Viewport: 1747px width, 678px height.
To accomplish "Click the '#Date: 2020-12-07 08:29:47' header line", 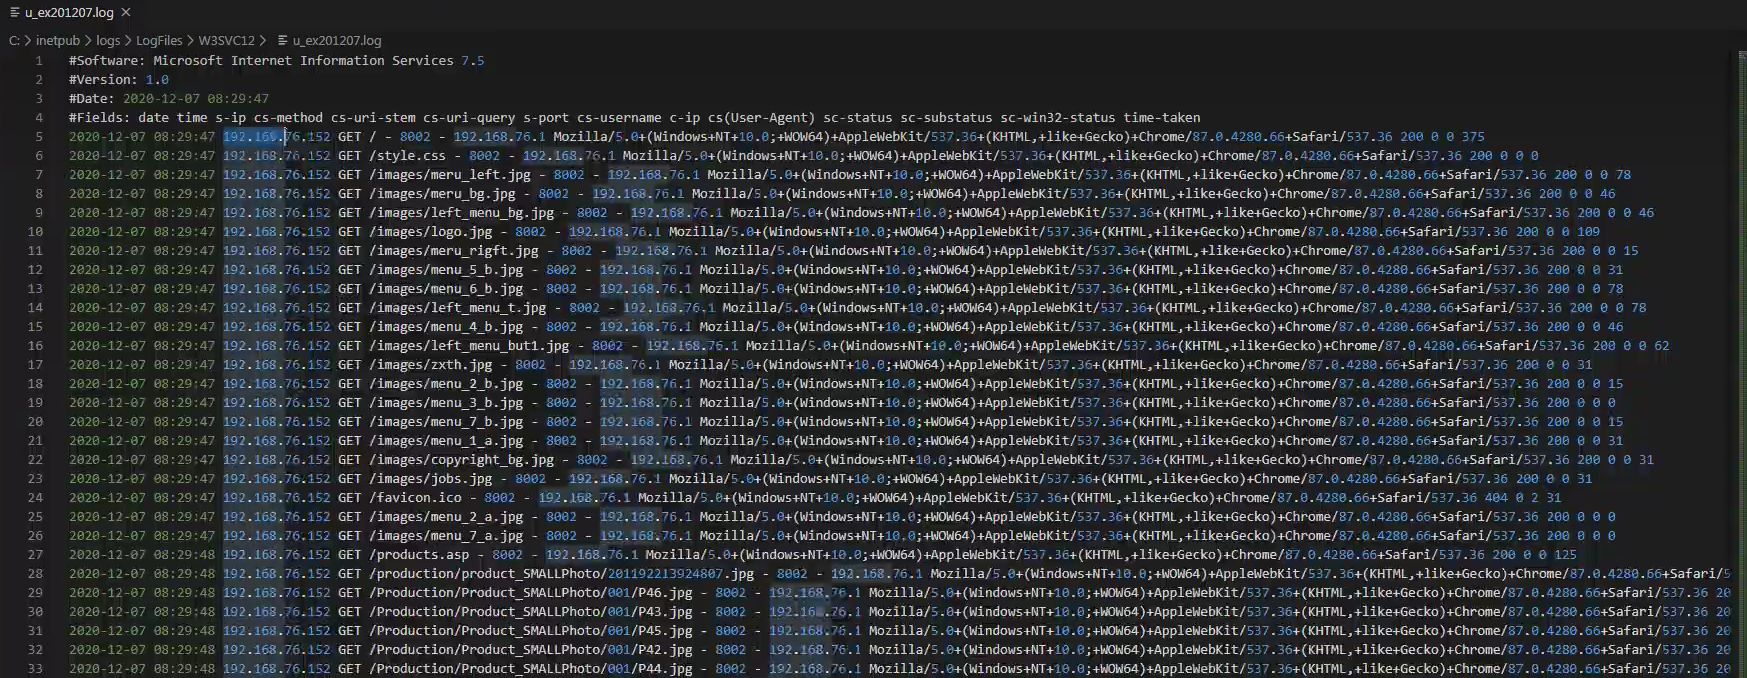I will click(169, 99).
